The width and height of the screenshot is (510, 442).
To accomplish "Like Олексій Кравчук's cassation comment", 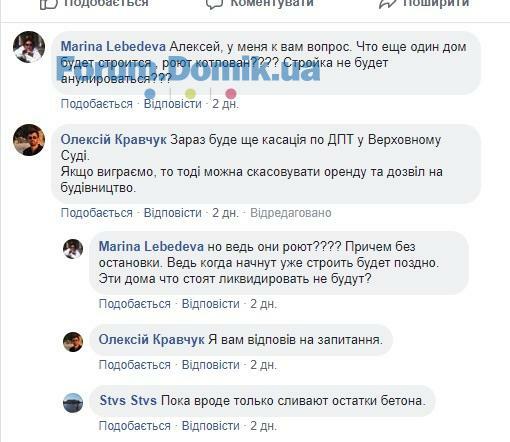I will (x=97, y=213).
